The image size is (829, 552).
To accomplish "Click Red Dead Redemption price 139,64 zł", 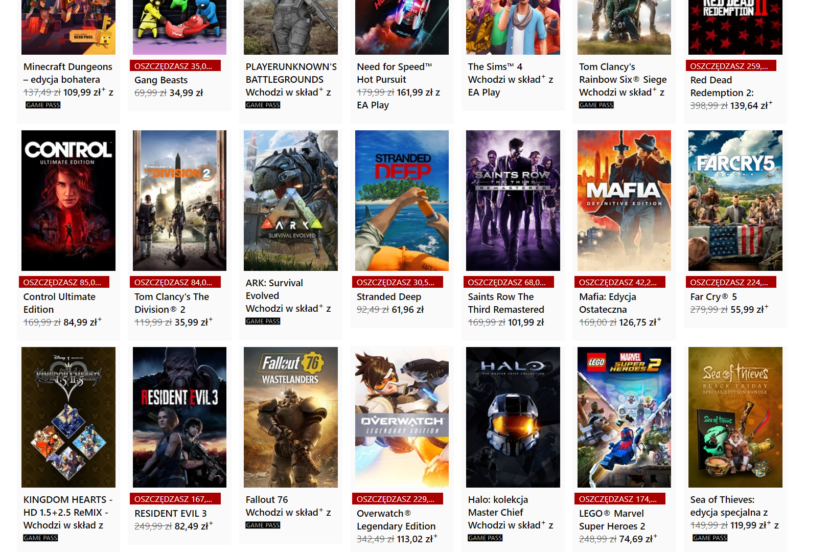I will pyautogui.click(x=751, y=106).
